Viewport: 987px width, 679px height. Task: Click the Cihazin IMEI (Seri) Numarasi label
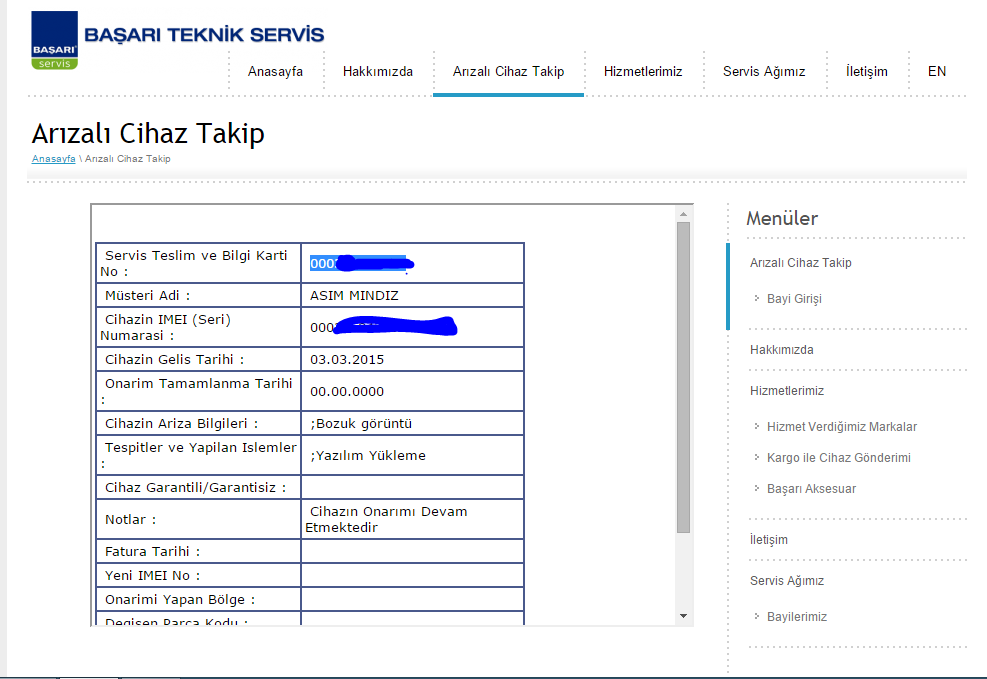(166, 327)
